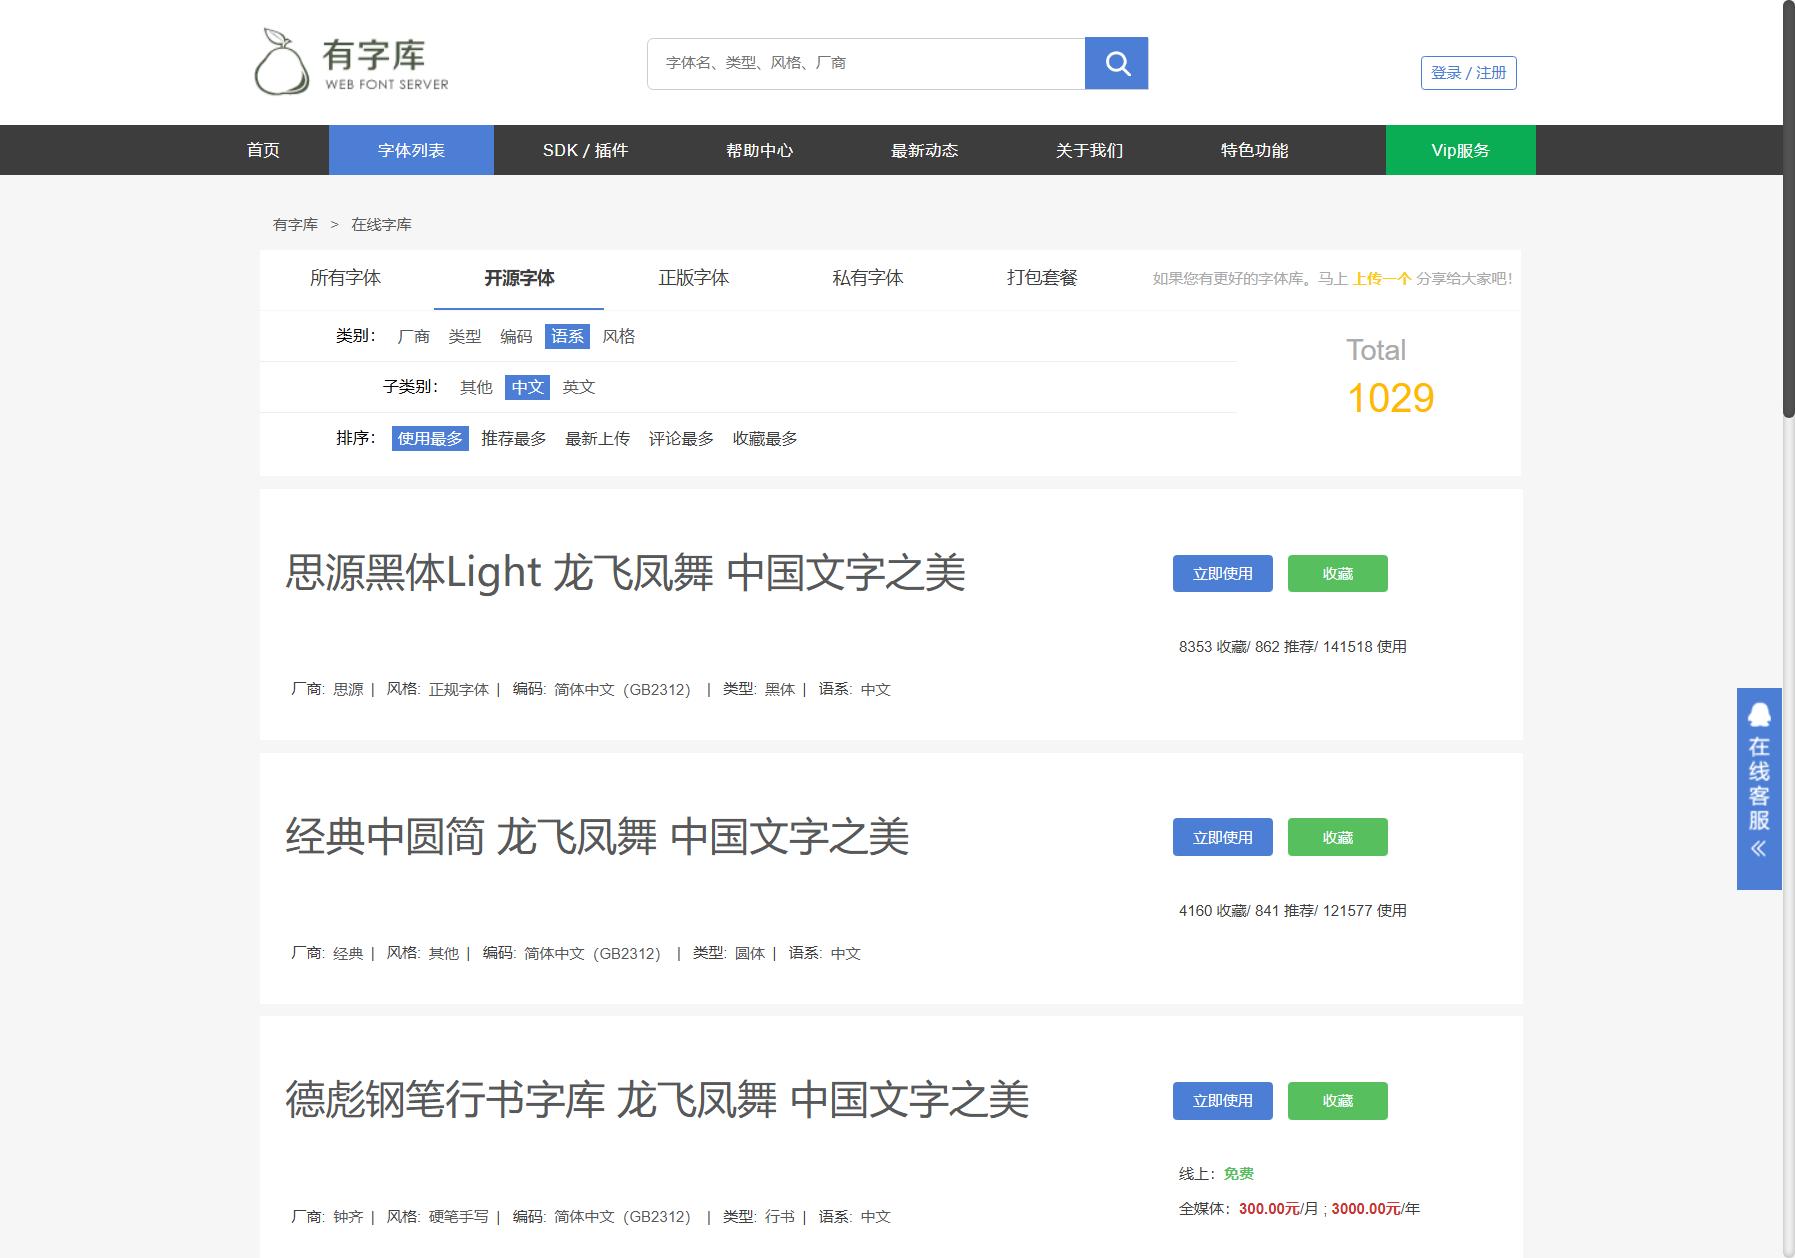Viewport: 1795px width, 1258px height.
Task: Sort by 最新上传
Action: point(597,438)
